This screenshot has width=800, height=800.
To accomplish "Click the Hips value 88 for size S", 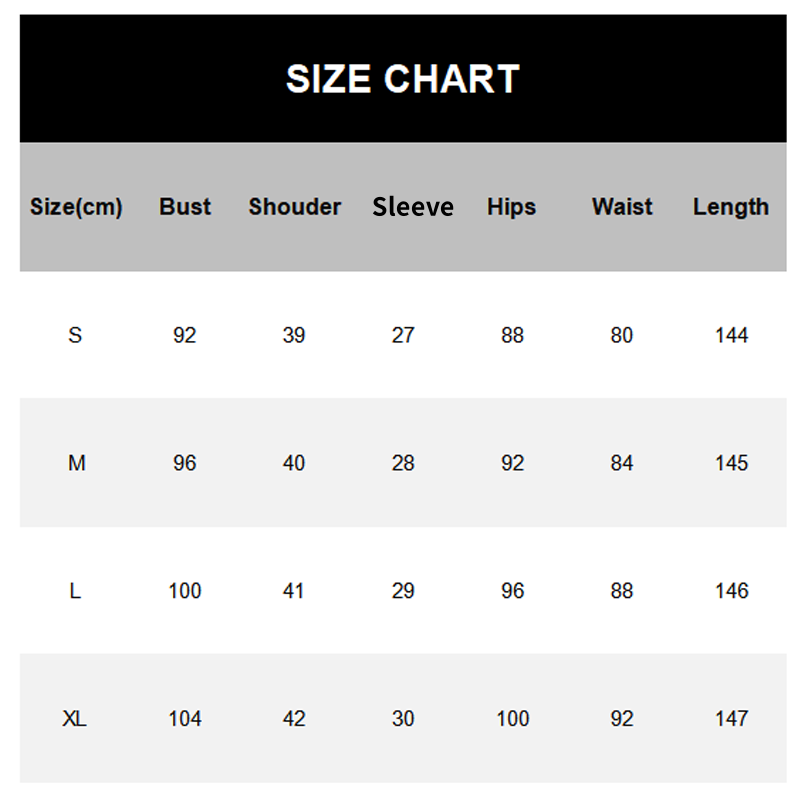I will click(x=513, y=335).
